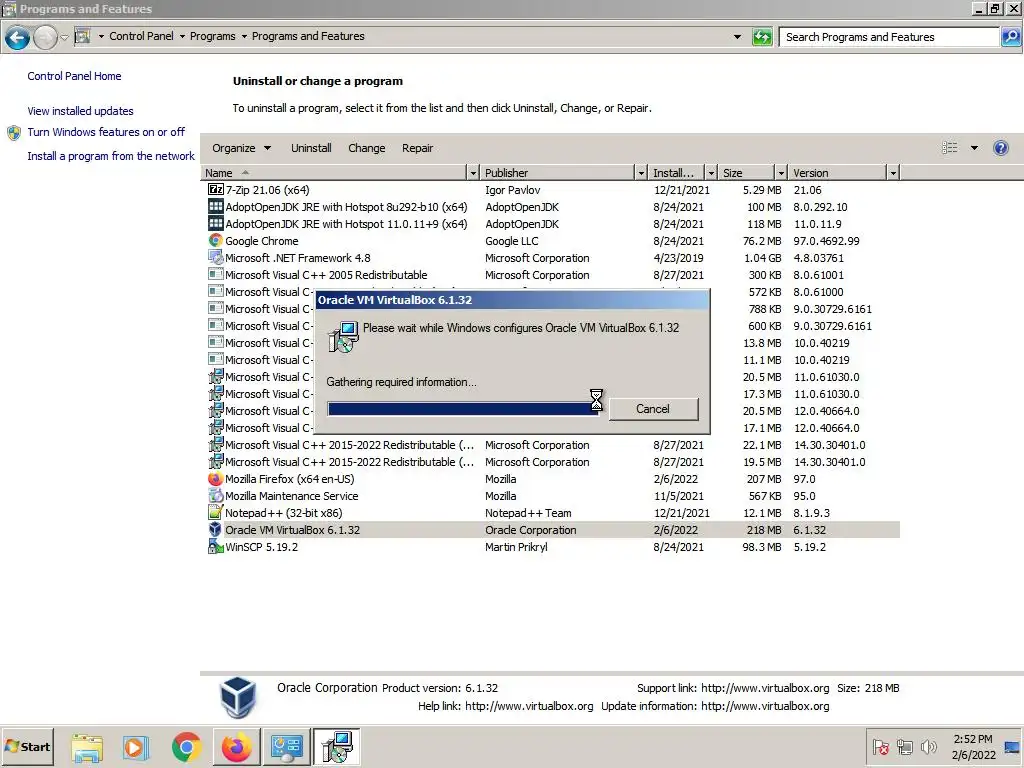
Task: Click the Microsoft .NET Framework 4.8 icon
Action: (x=216, y=257)
